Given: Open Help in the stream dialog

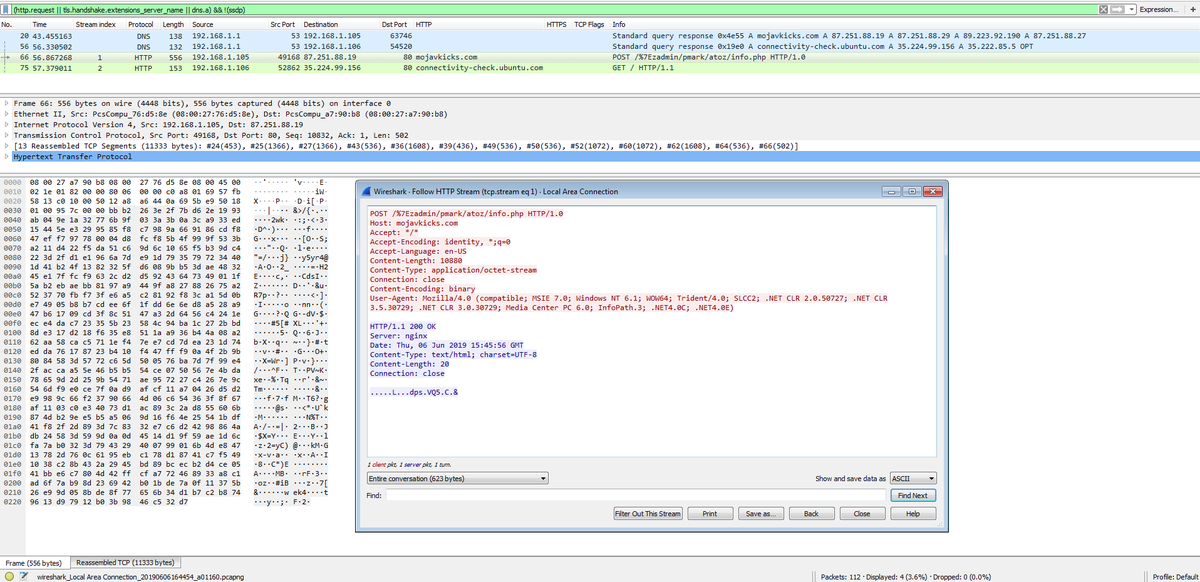Looking at the screenshot, I should point(912,514).
